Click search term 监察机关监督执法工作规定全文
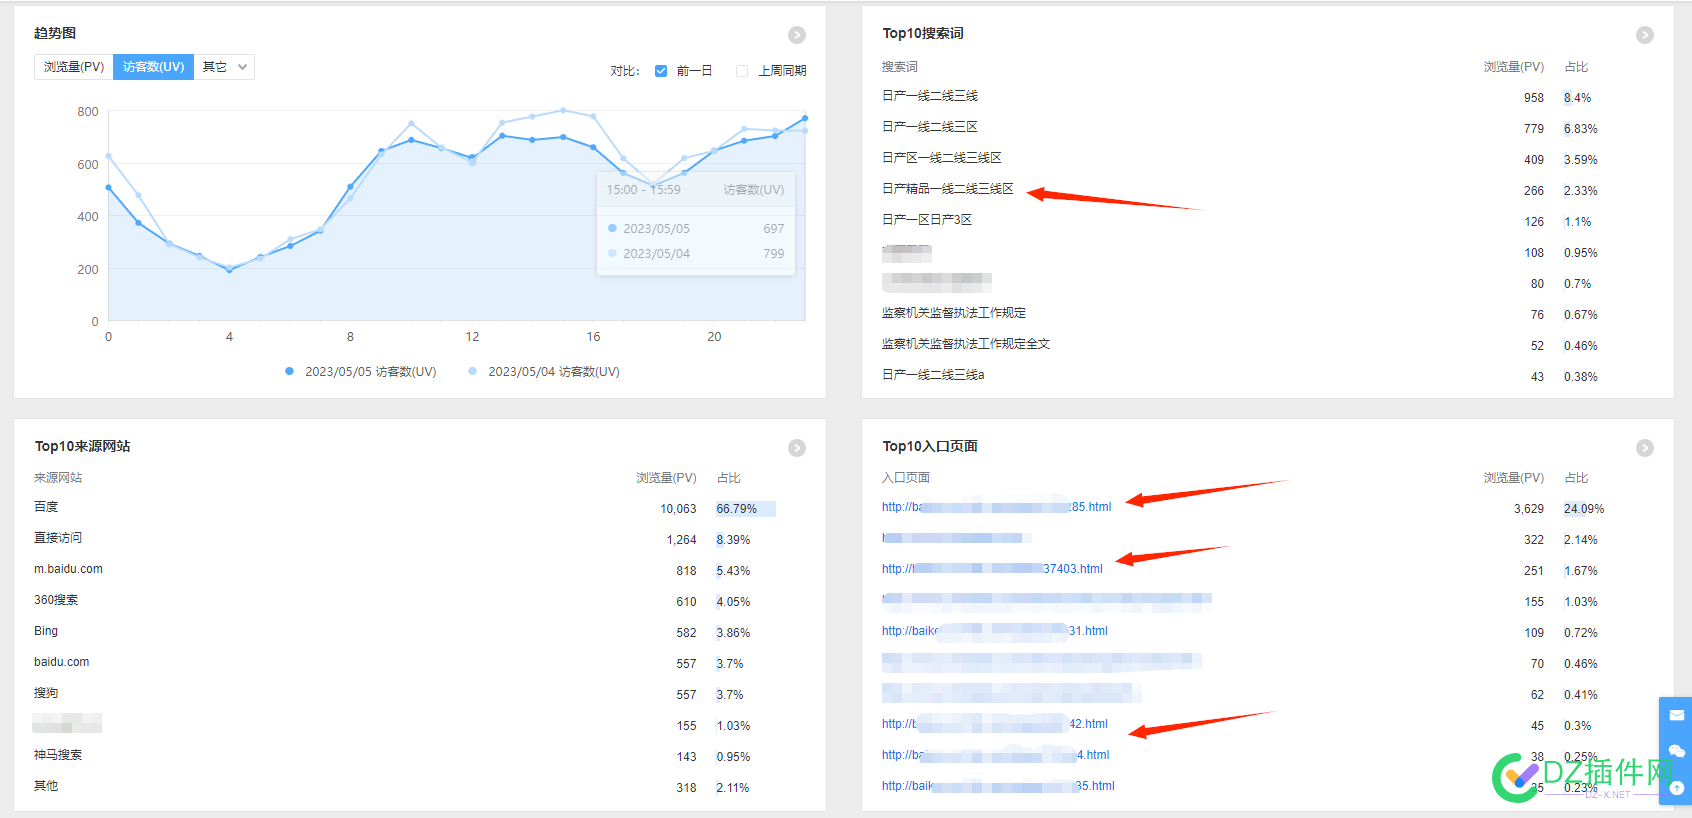1692x818 pixels. (965, 344)
